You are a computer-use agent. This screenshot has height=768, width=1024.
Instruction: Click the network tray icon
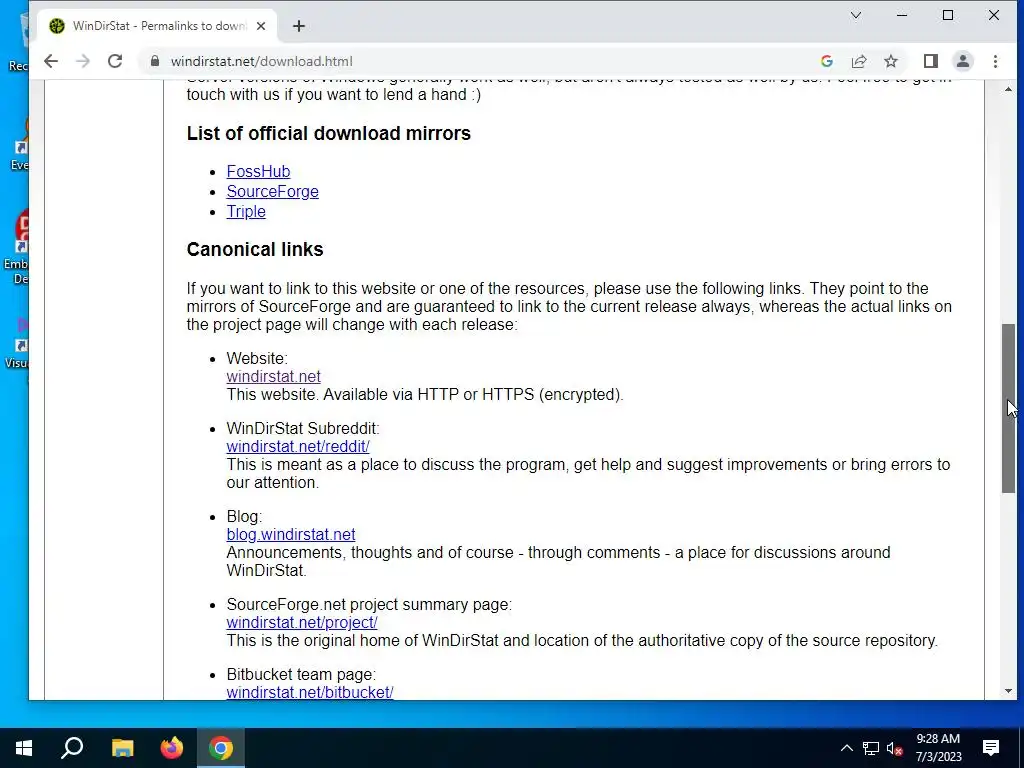click(871, 748)
